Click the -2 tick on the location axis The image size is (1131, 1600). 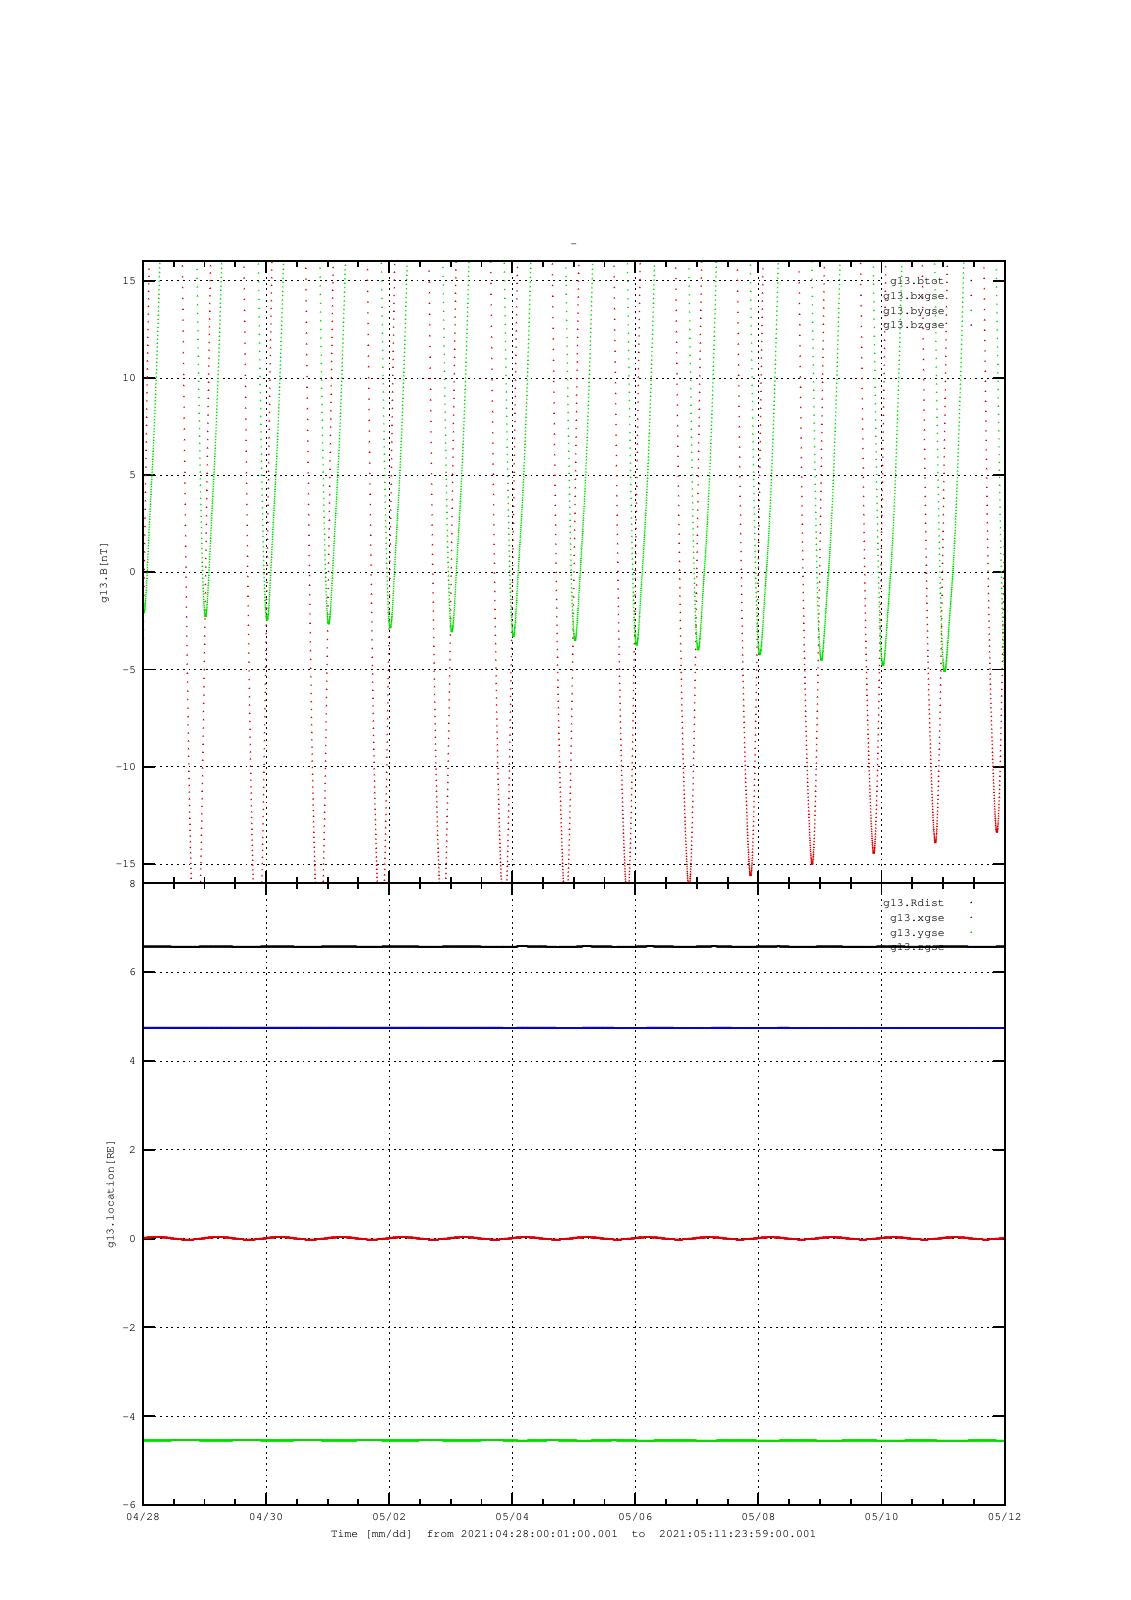click(x=129, y=1328)
